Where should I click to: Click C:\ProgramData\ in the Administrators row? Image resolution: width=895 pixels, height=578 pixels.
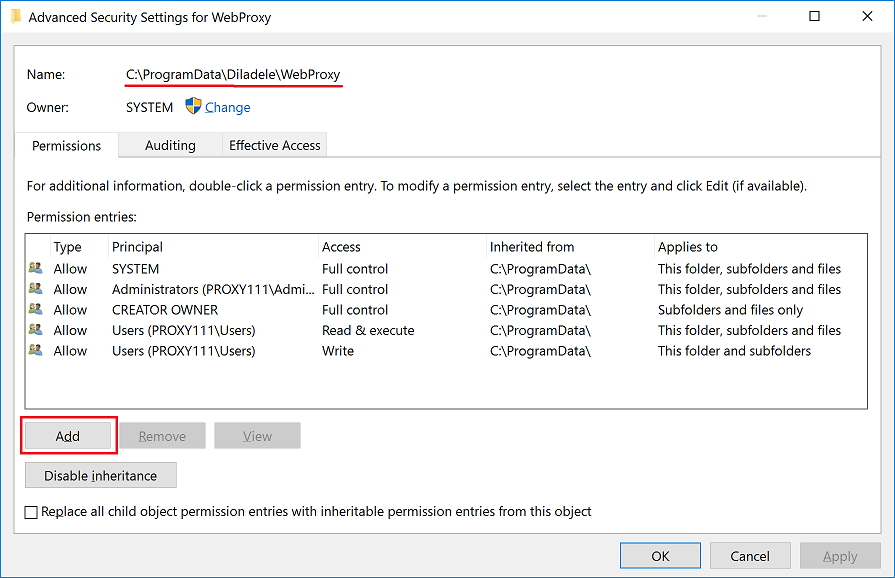tap(540, 289)
